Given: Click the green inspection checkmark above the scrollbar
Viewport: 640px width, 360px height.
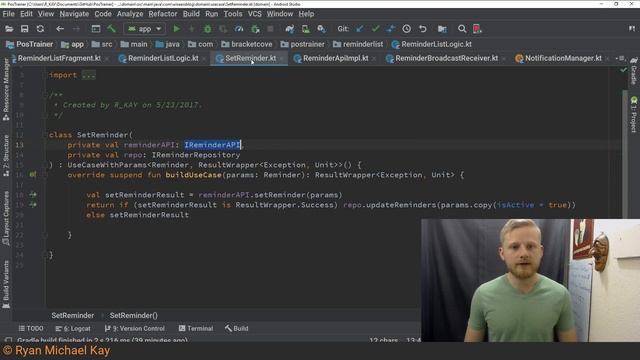Looking at the screenshot, I should 623,70.
